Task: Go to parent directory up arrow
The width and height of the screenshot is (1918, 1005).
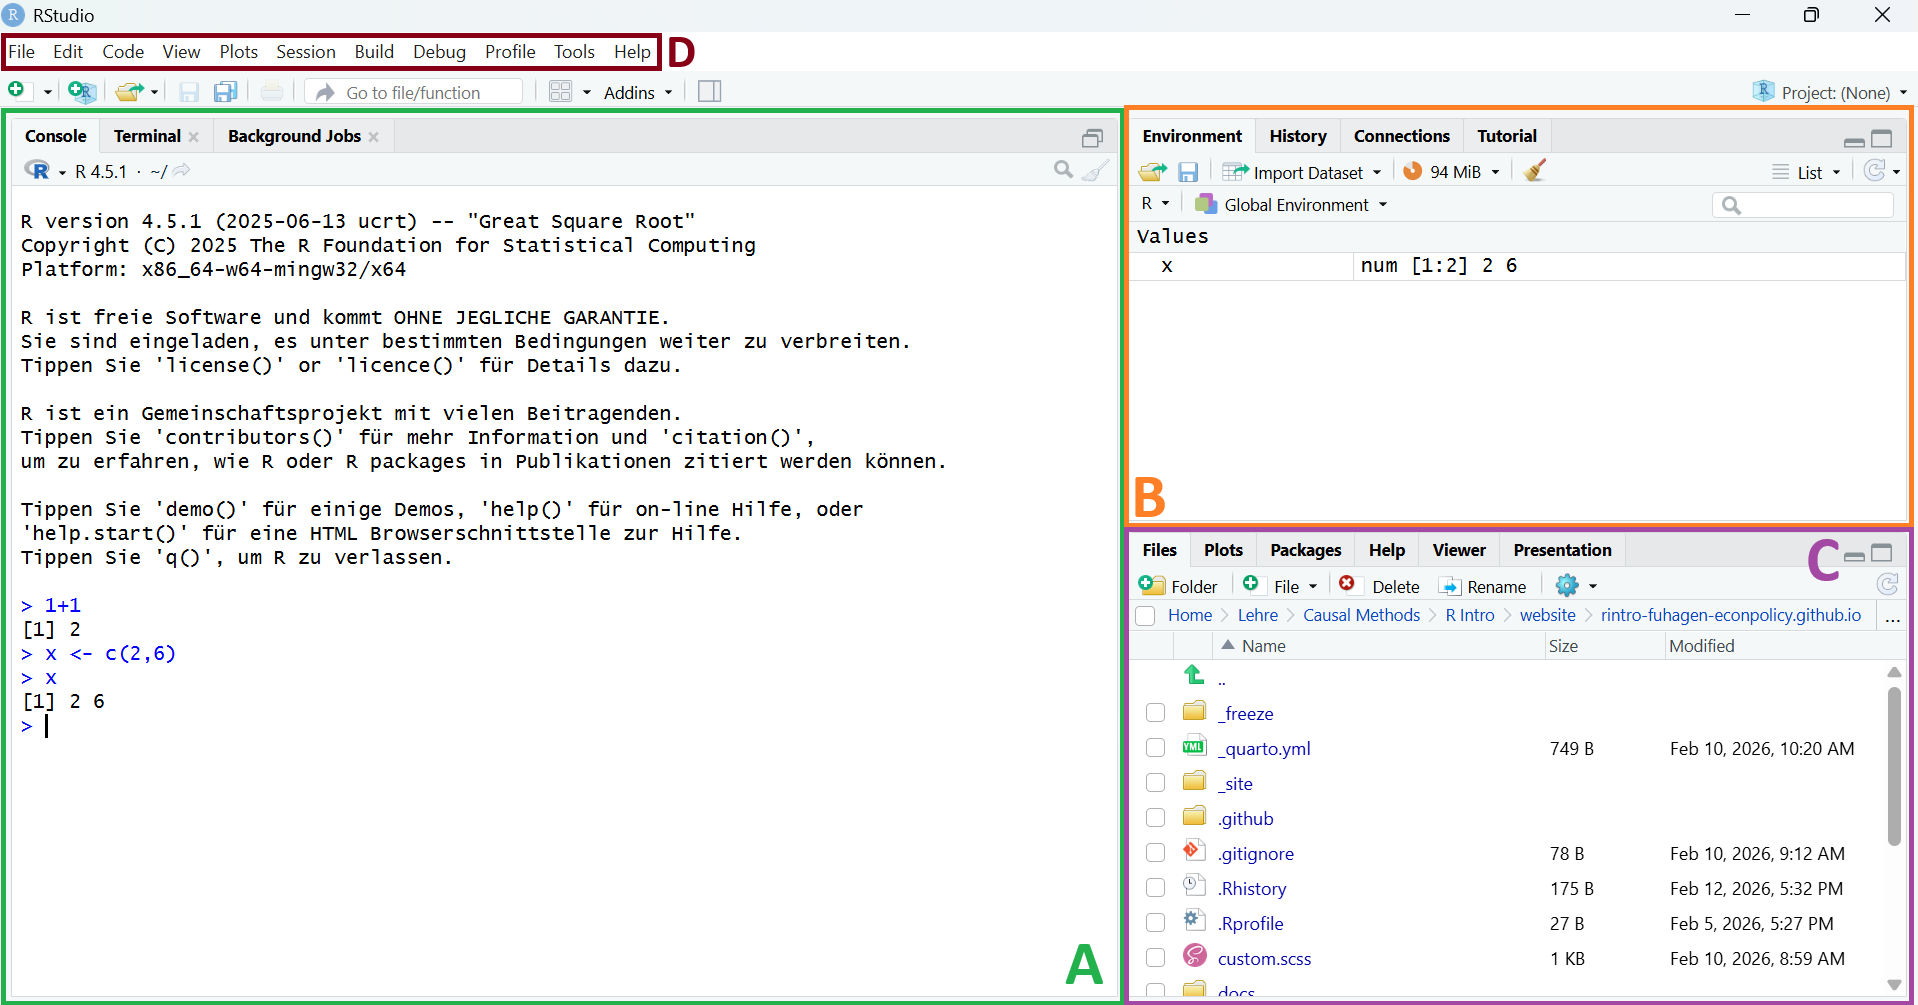Action: click(1194, 675)
